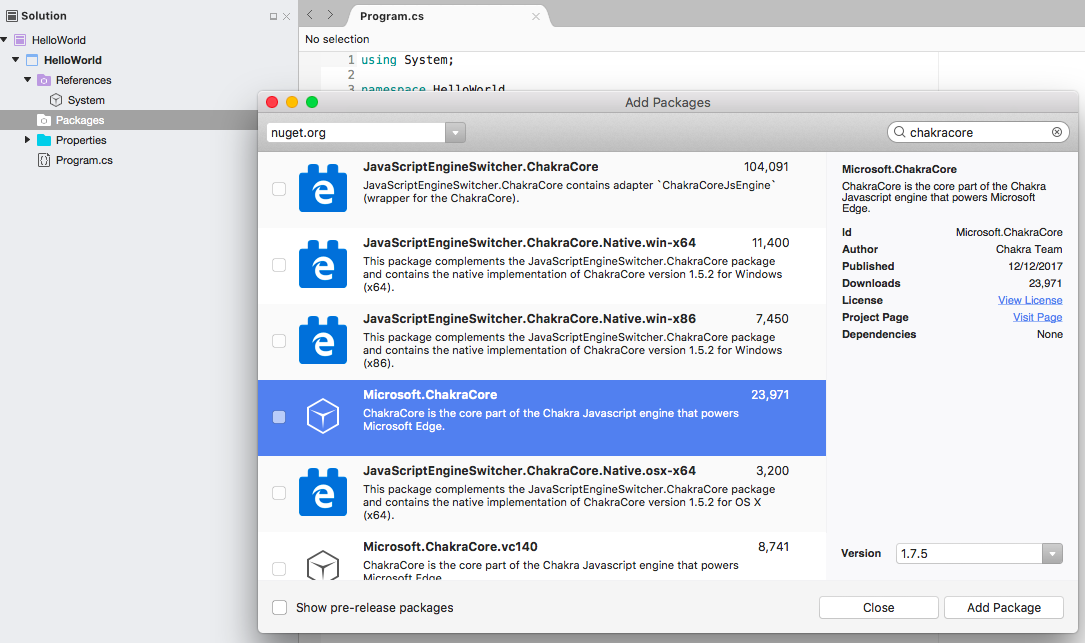Click Chakra Team author value

click(x=1029, y=249)
